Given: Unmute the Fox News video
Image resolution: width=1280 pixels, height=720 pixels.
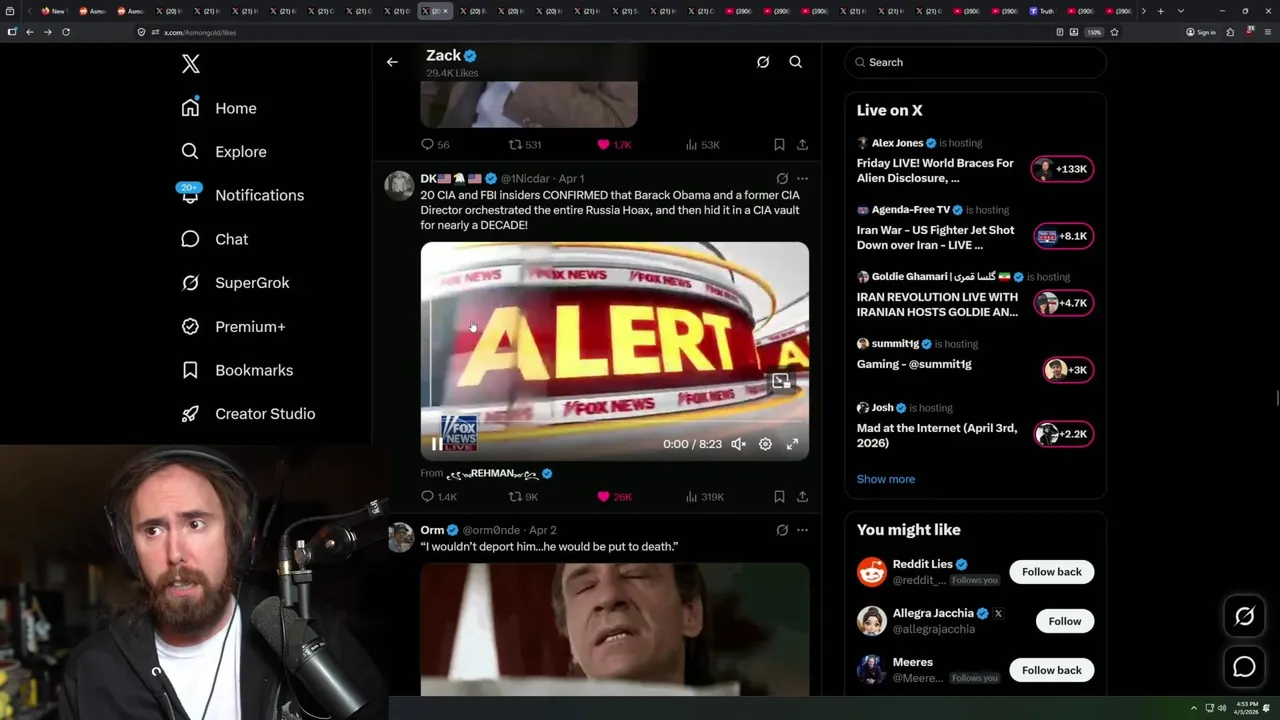Looking at the screenshot, I should [738, 444].
